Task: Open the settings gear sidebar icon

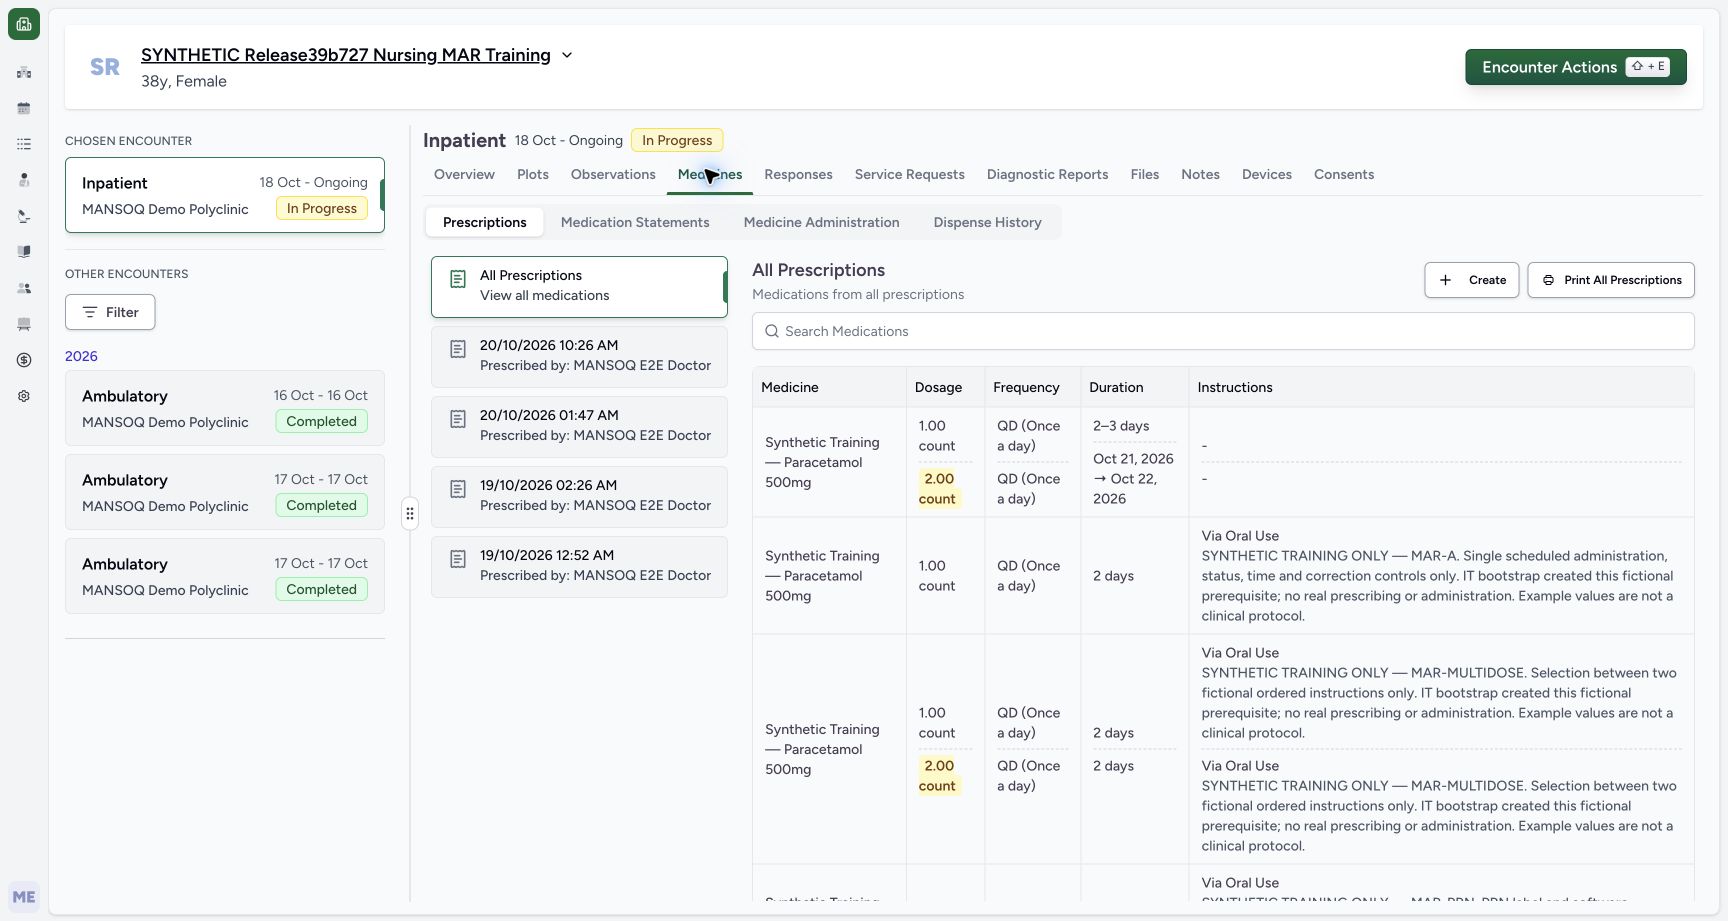Action: (24, 396)
